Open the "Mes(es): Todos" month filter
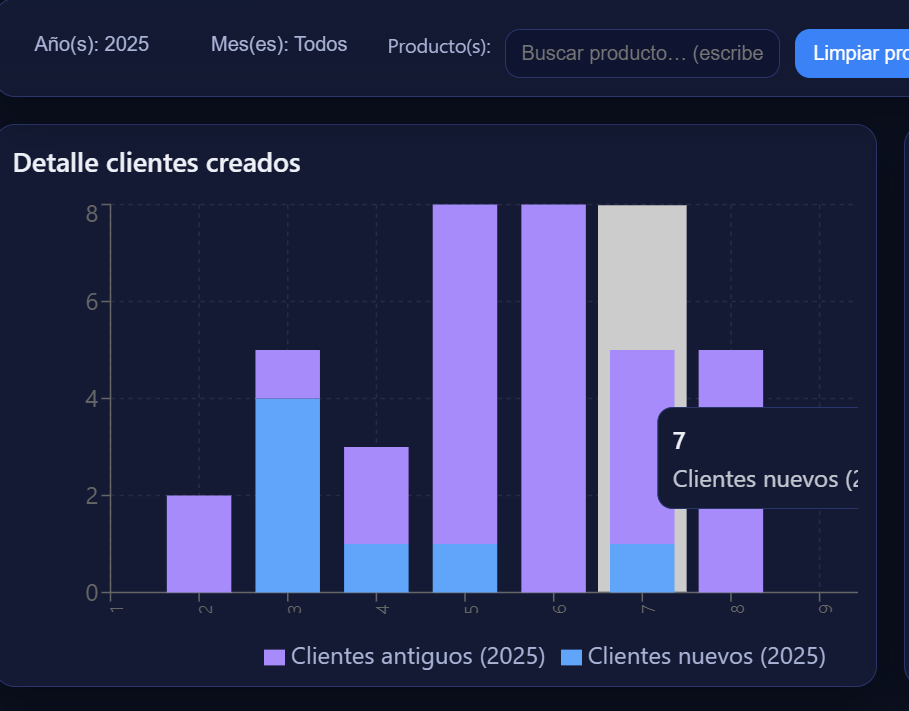909x711 pixels. 279,44
